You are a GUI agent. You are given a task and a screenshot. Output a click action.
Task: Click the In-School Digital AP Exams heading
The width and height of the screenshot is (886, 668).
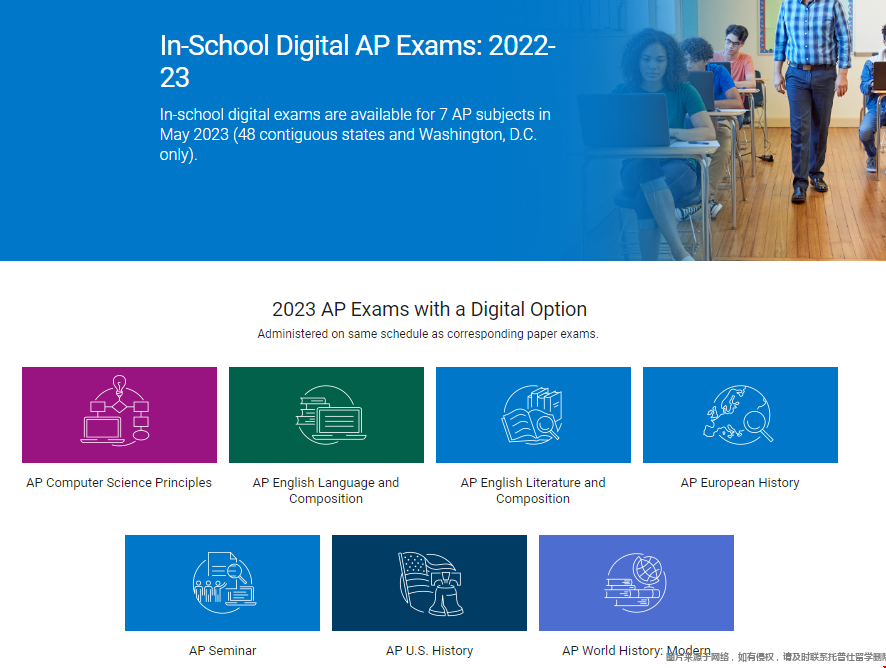click(357, 61)
